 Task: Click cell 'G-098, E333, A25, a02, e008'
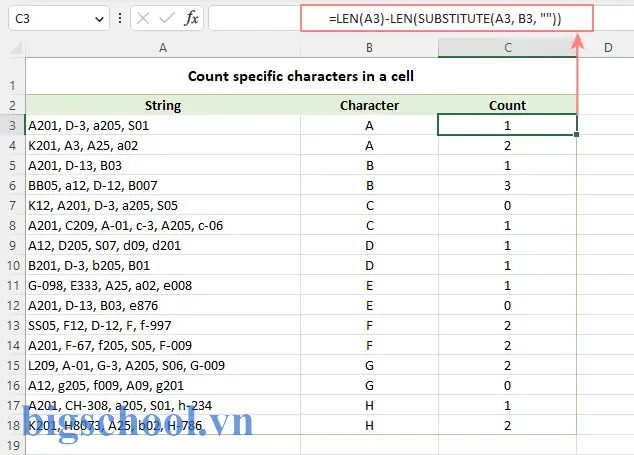pyautogui.click(x=163, y=286)
